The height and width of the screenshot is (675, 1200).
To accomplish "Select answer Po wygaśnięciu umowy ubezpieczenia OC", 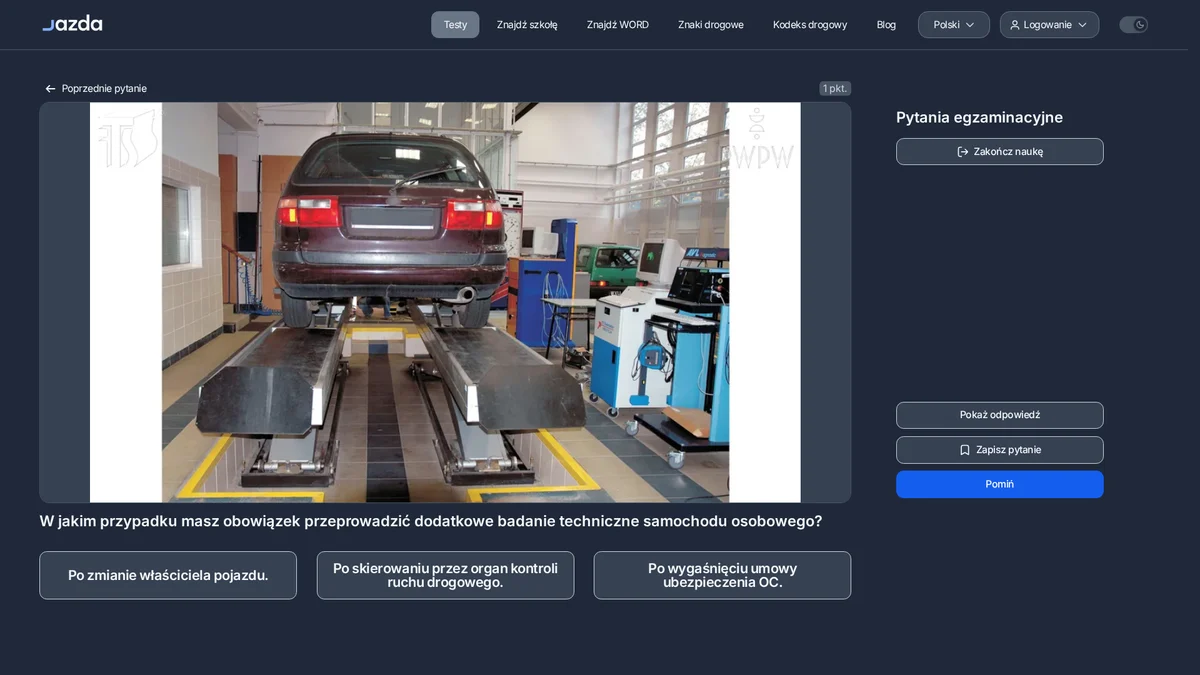I will pos(722,576).
